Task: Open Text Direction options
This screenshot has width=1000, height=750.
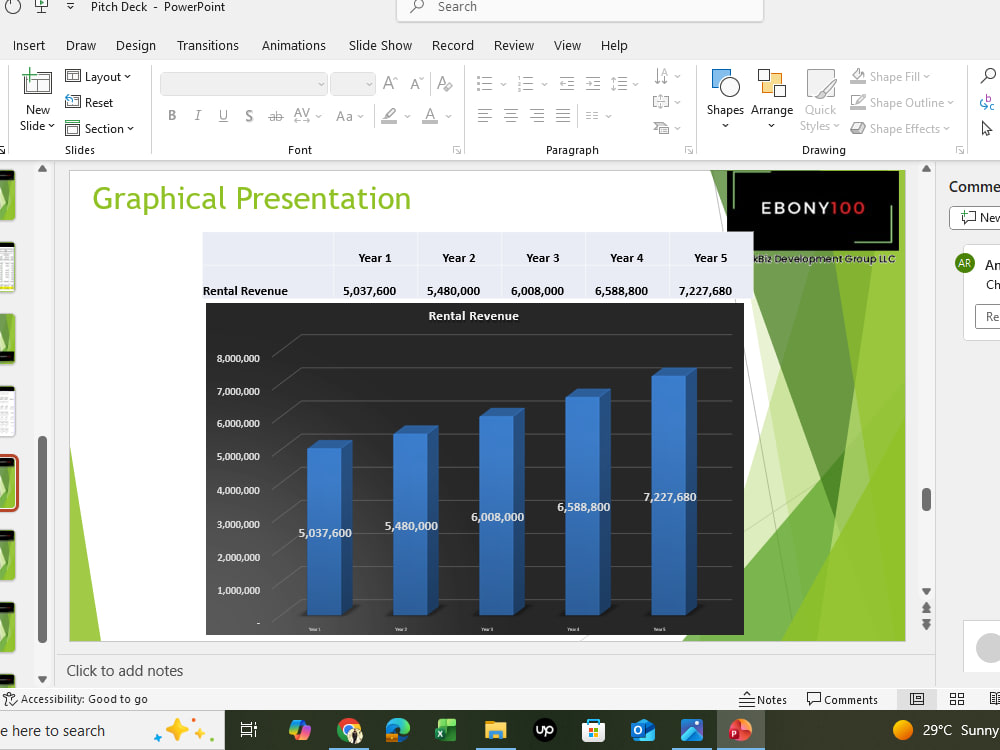Action: click(x=667, y=77)
